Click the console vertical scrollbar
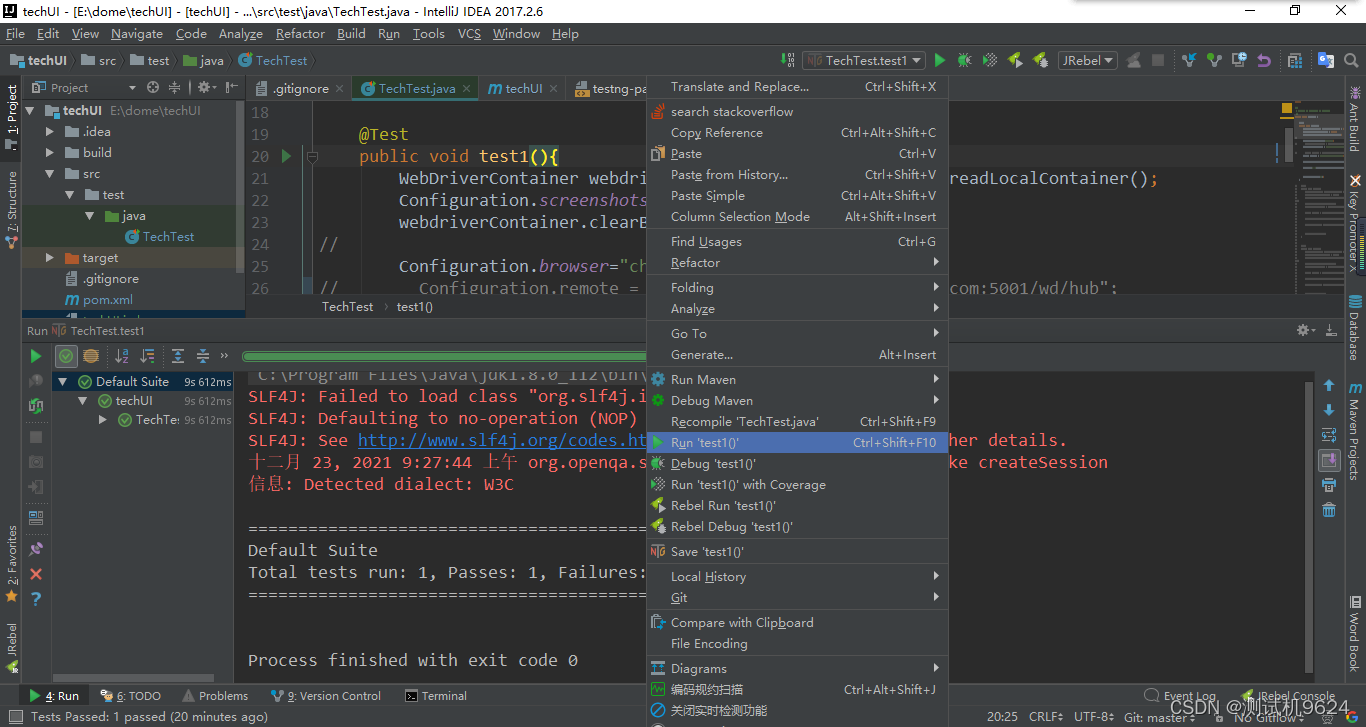 point(1311,525)
